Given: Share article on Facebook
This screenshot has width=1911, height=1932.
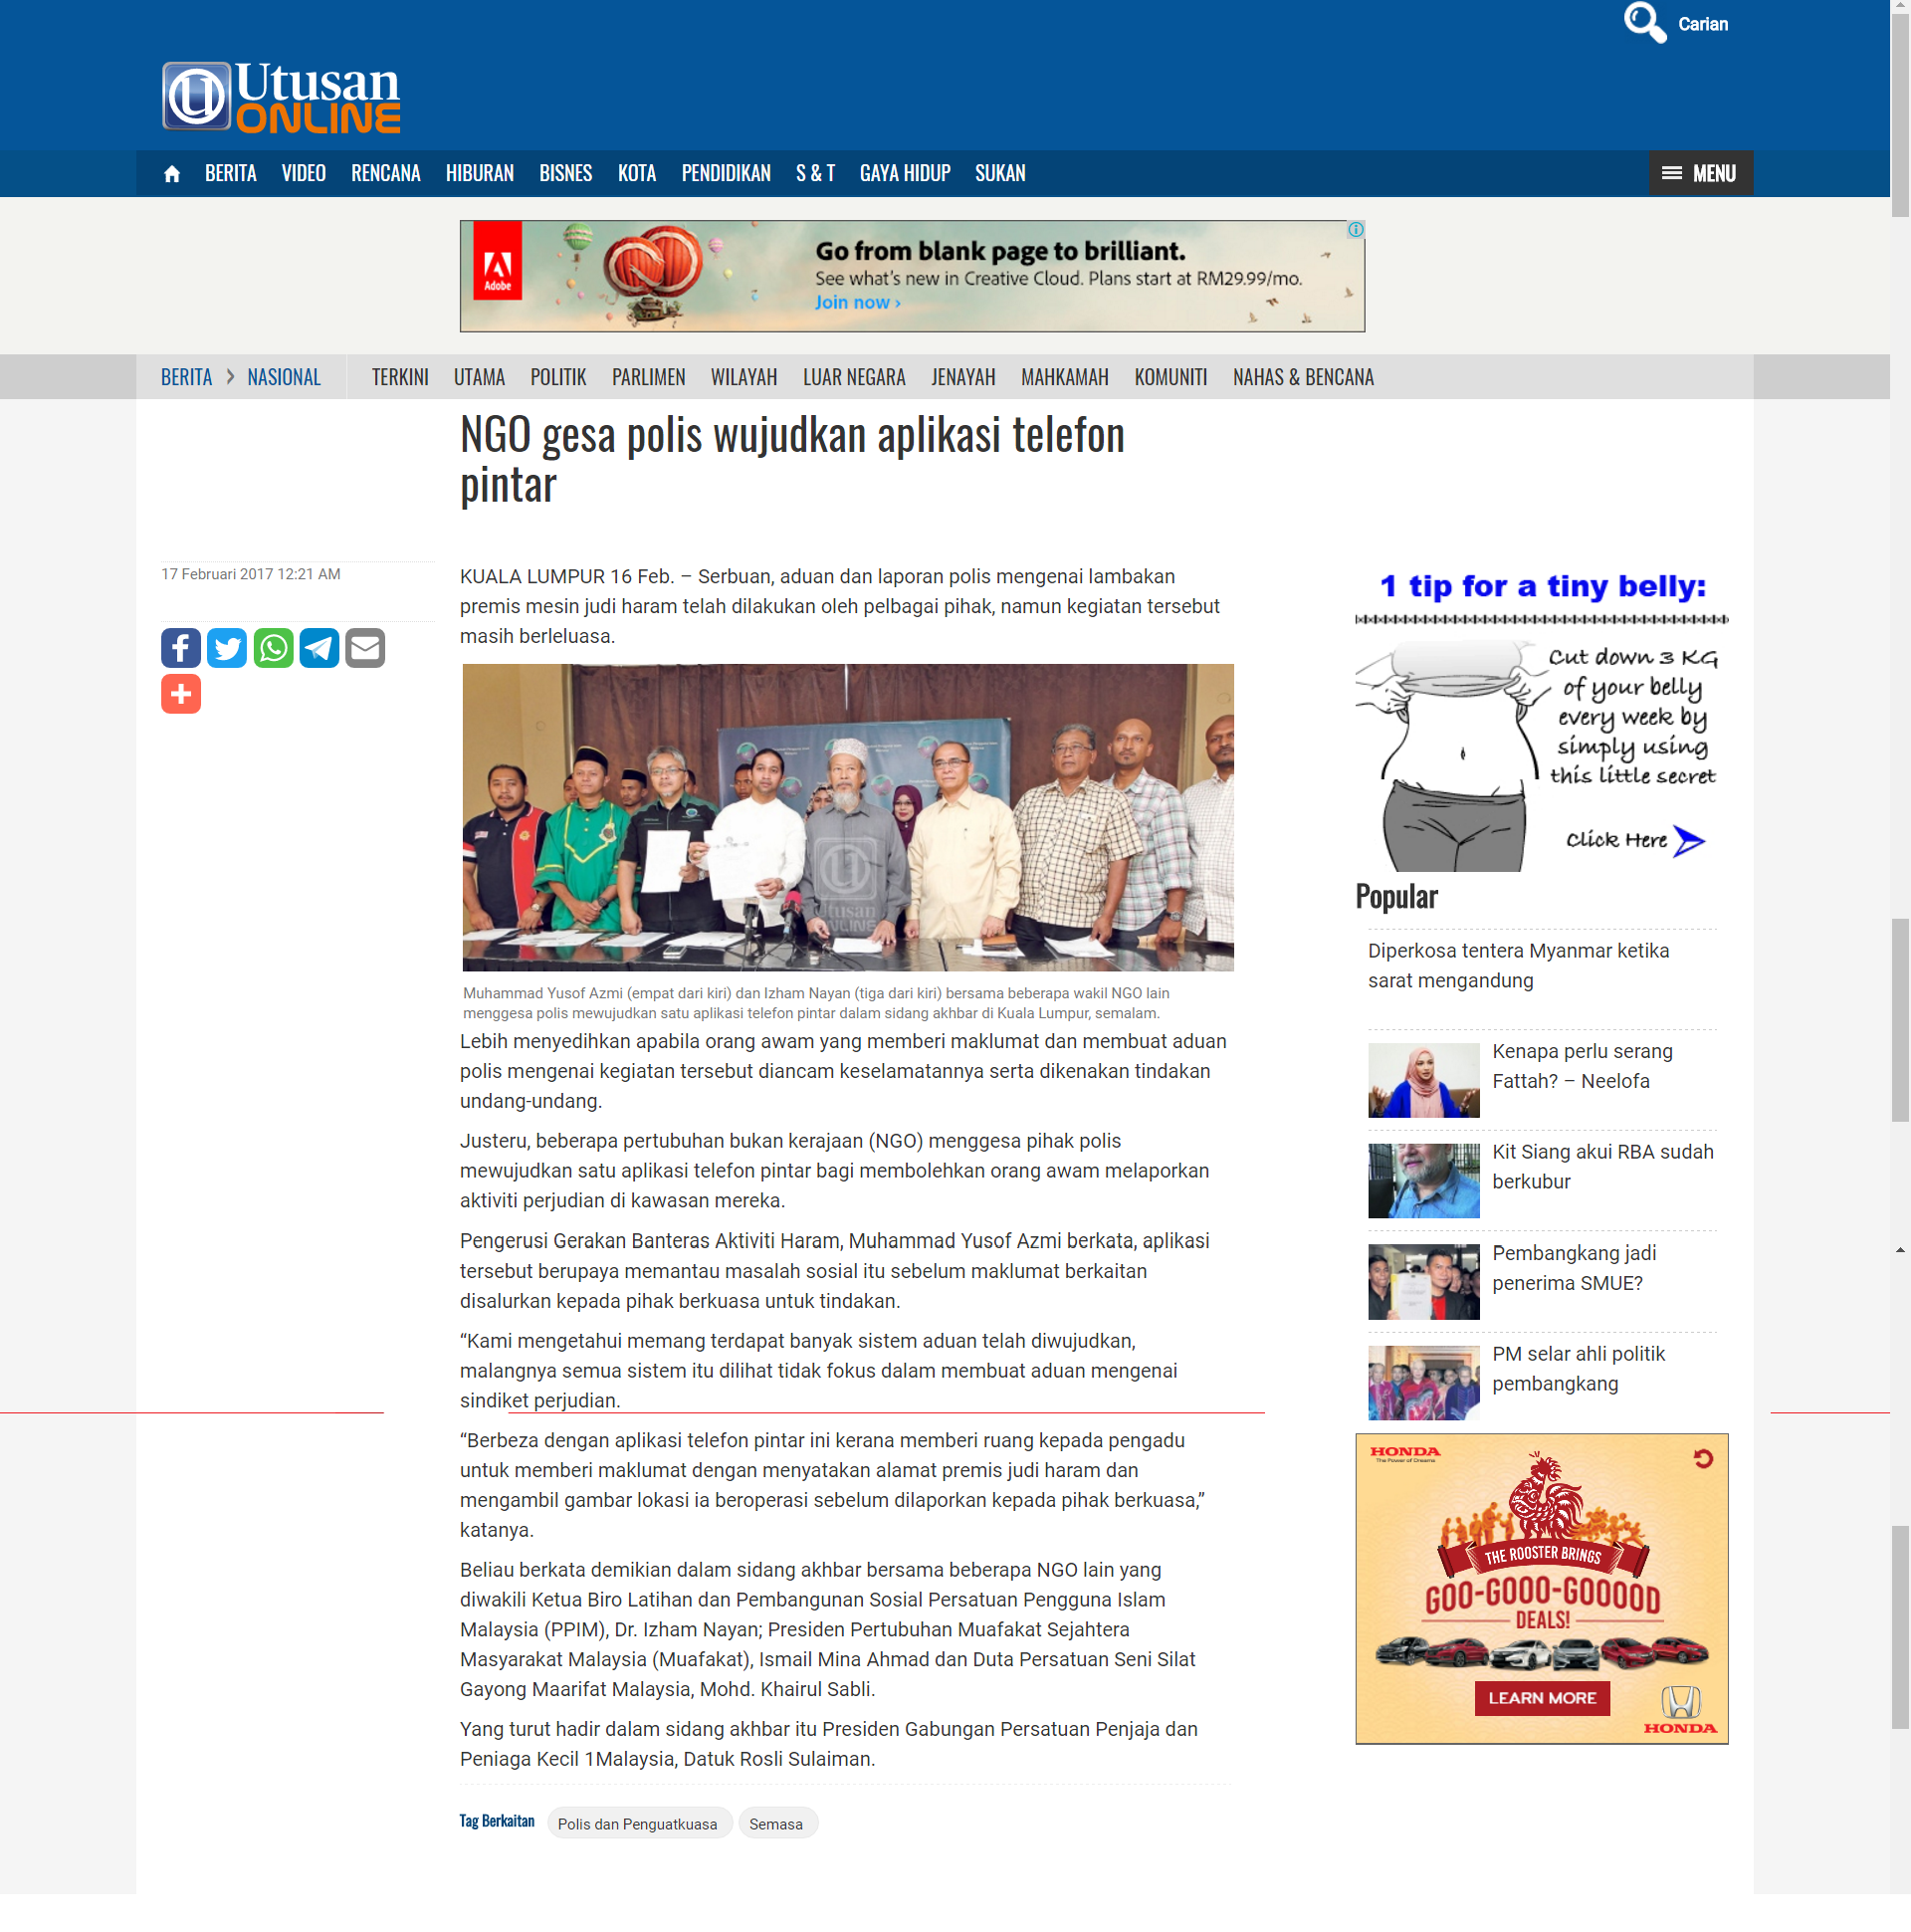Looking at the screenshot, I should (181, 648).
